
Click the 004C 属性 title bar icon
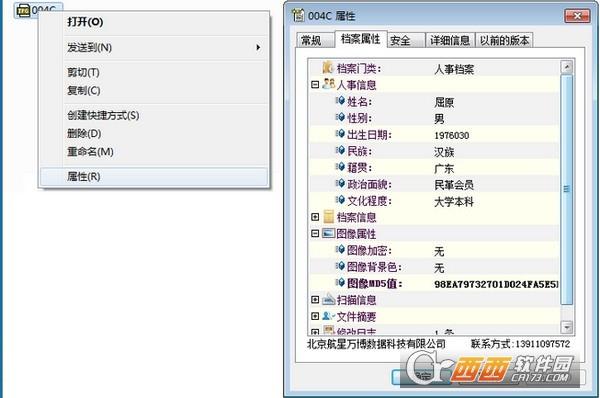(x=298, y=15)
